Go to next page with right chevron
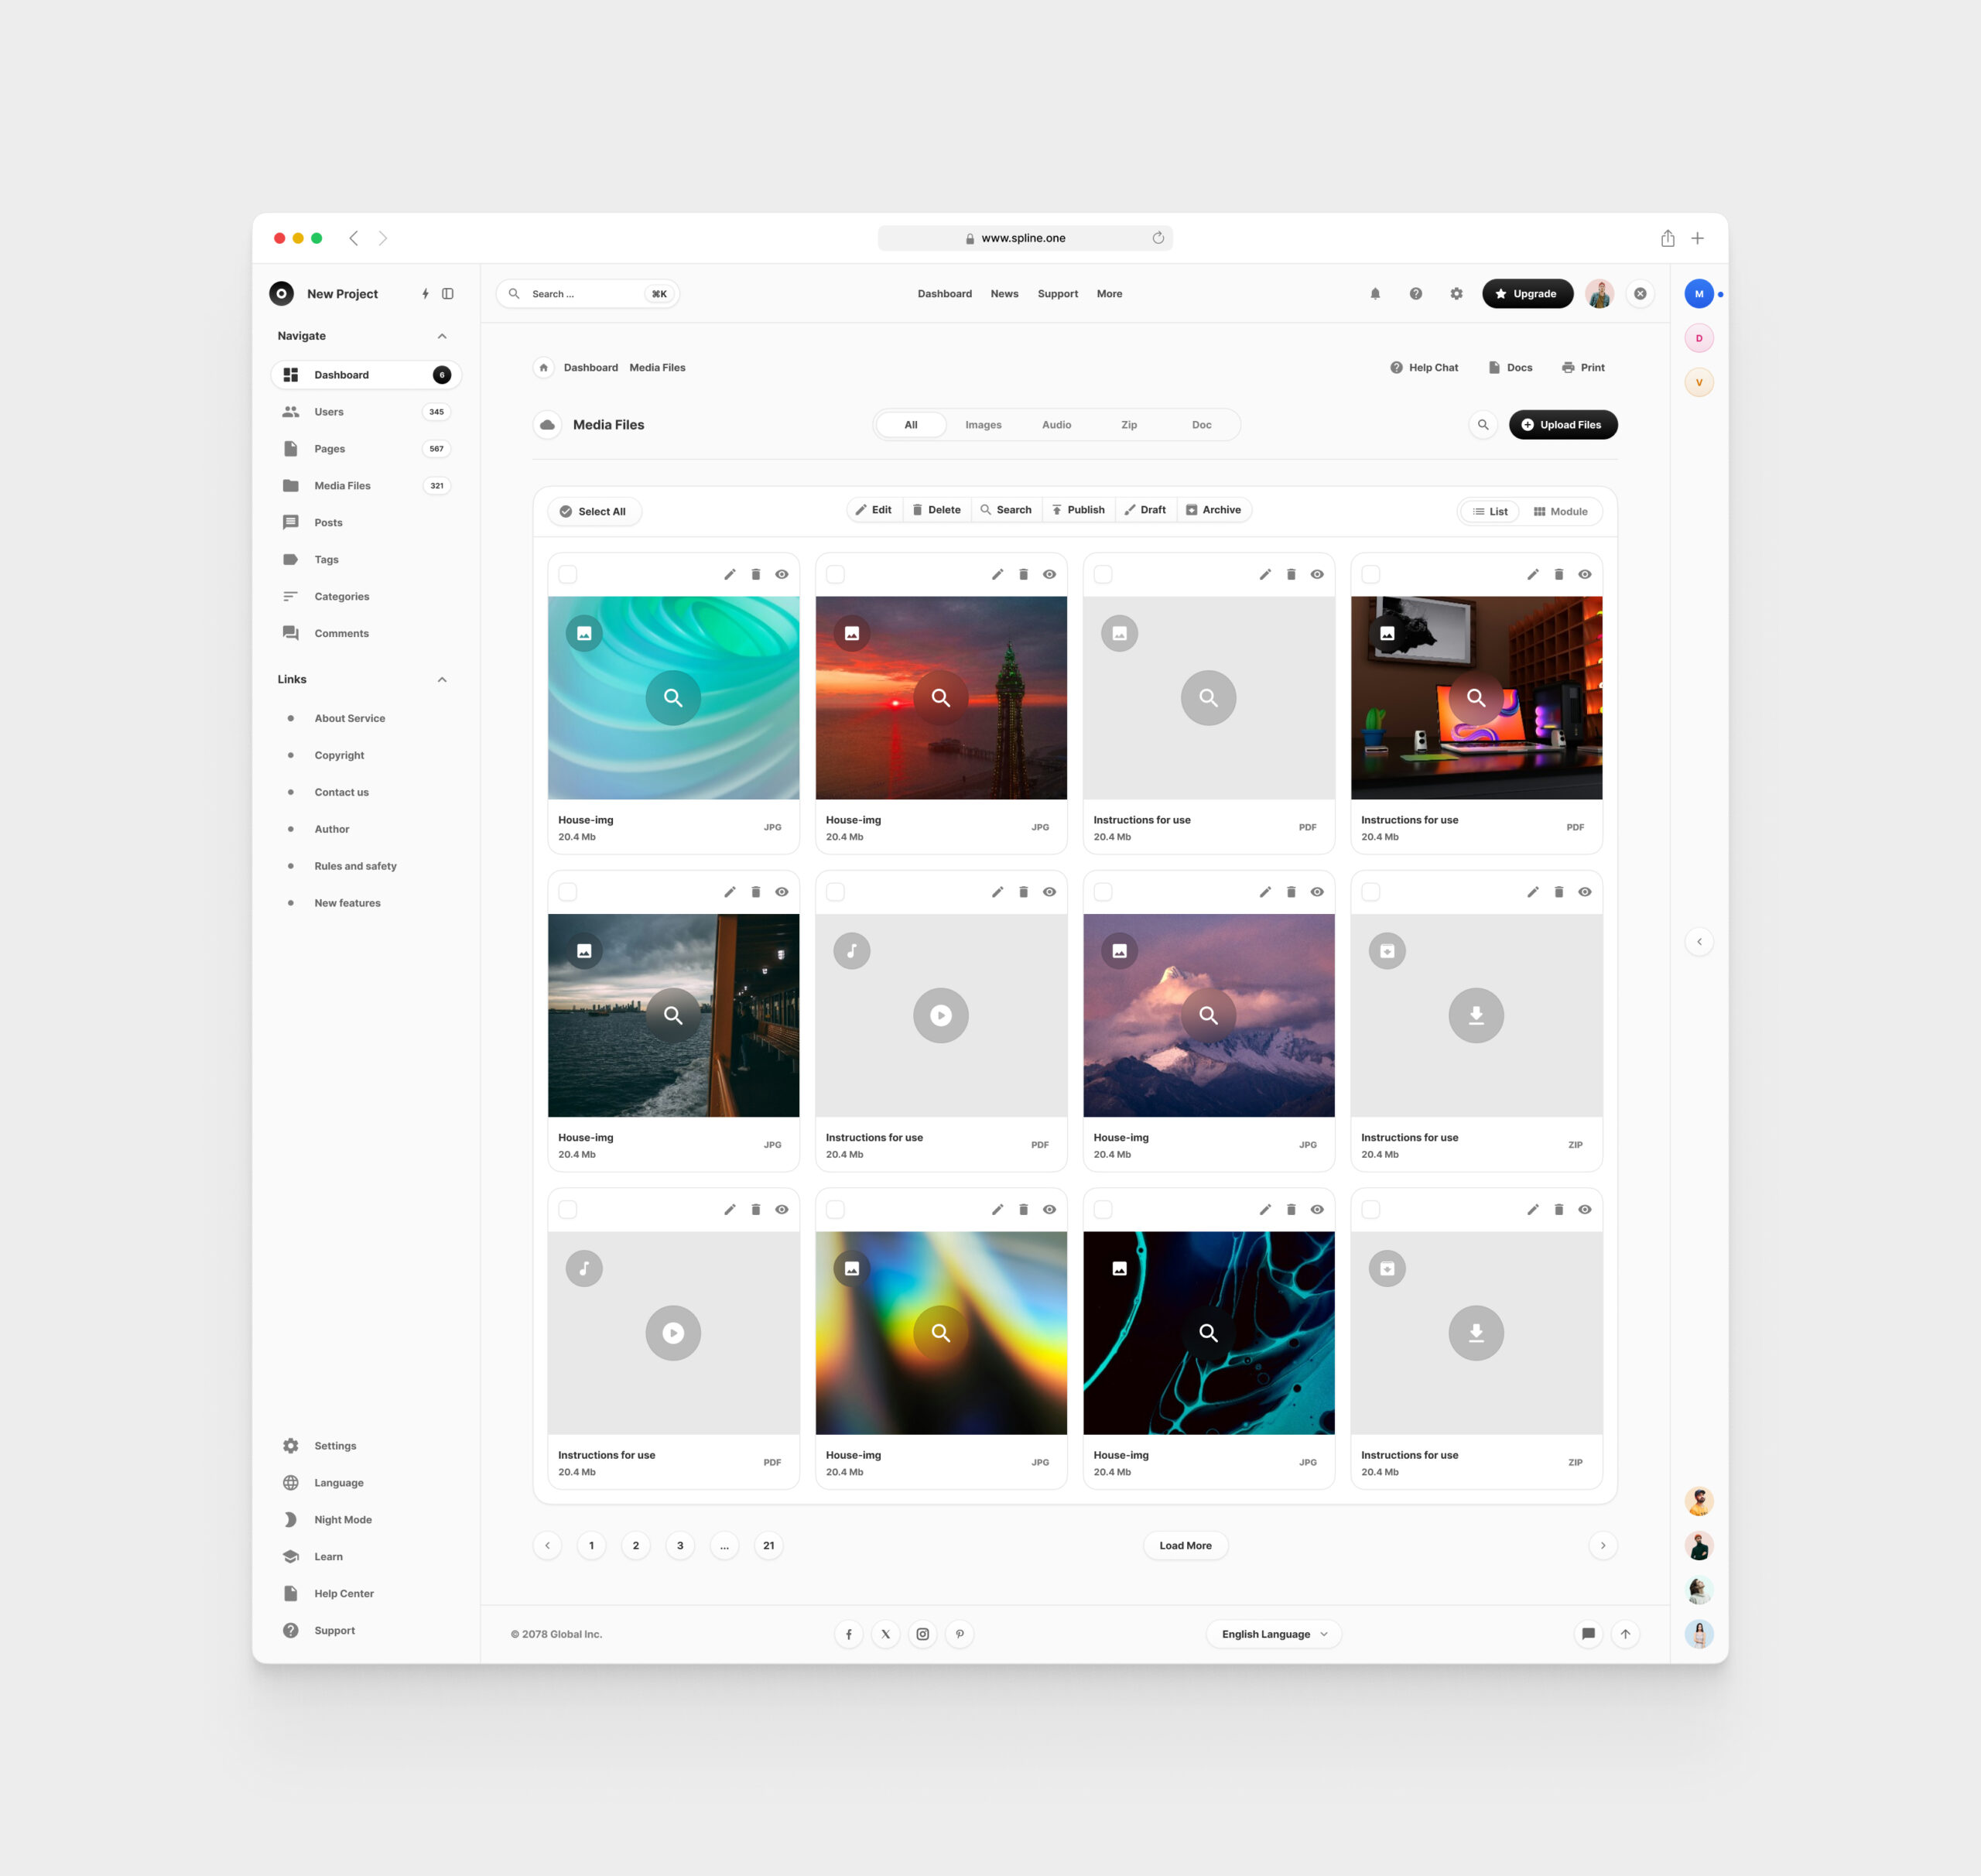The height and width of the screenshot is (1876, 1981). click(1603, 1546)
